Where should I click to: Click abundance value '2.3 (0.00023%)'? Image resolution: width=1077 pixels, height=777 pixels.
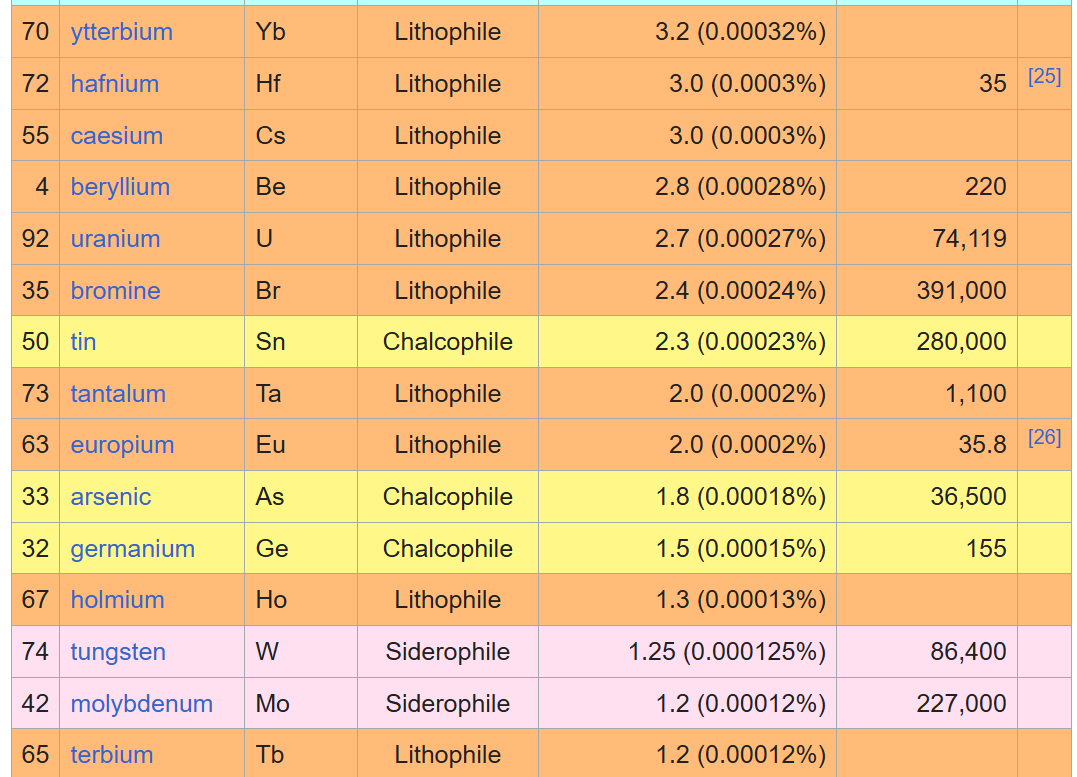coord(740,341)
